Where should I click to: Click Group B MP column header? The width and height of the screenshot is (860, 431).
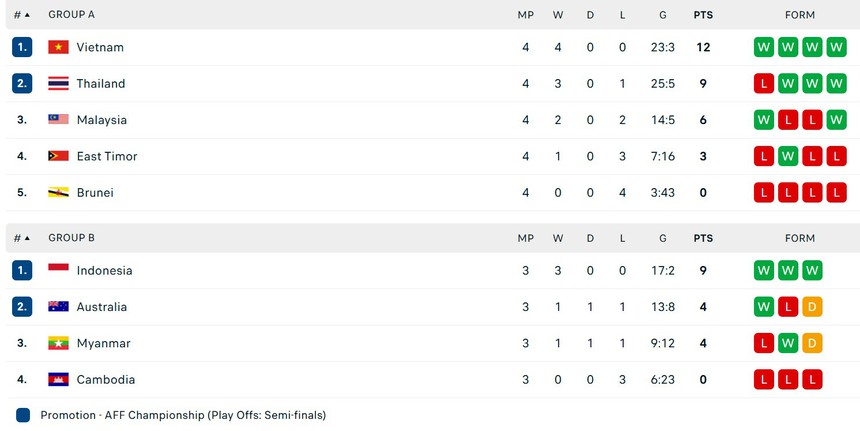tap(525, 238)
